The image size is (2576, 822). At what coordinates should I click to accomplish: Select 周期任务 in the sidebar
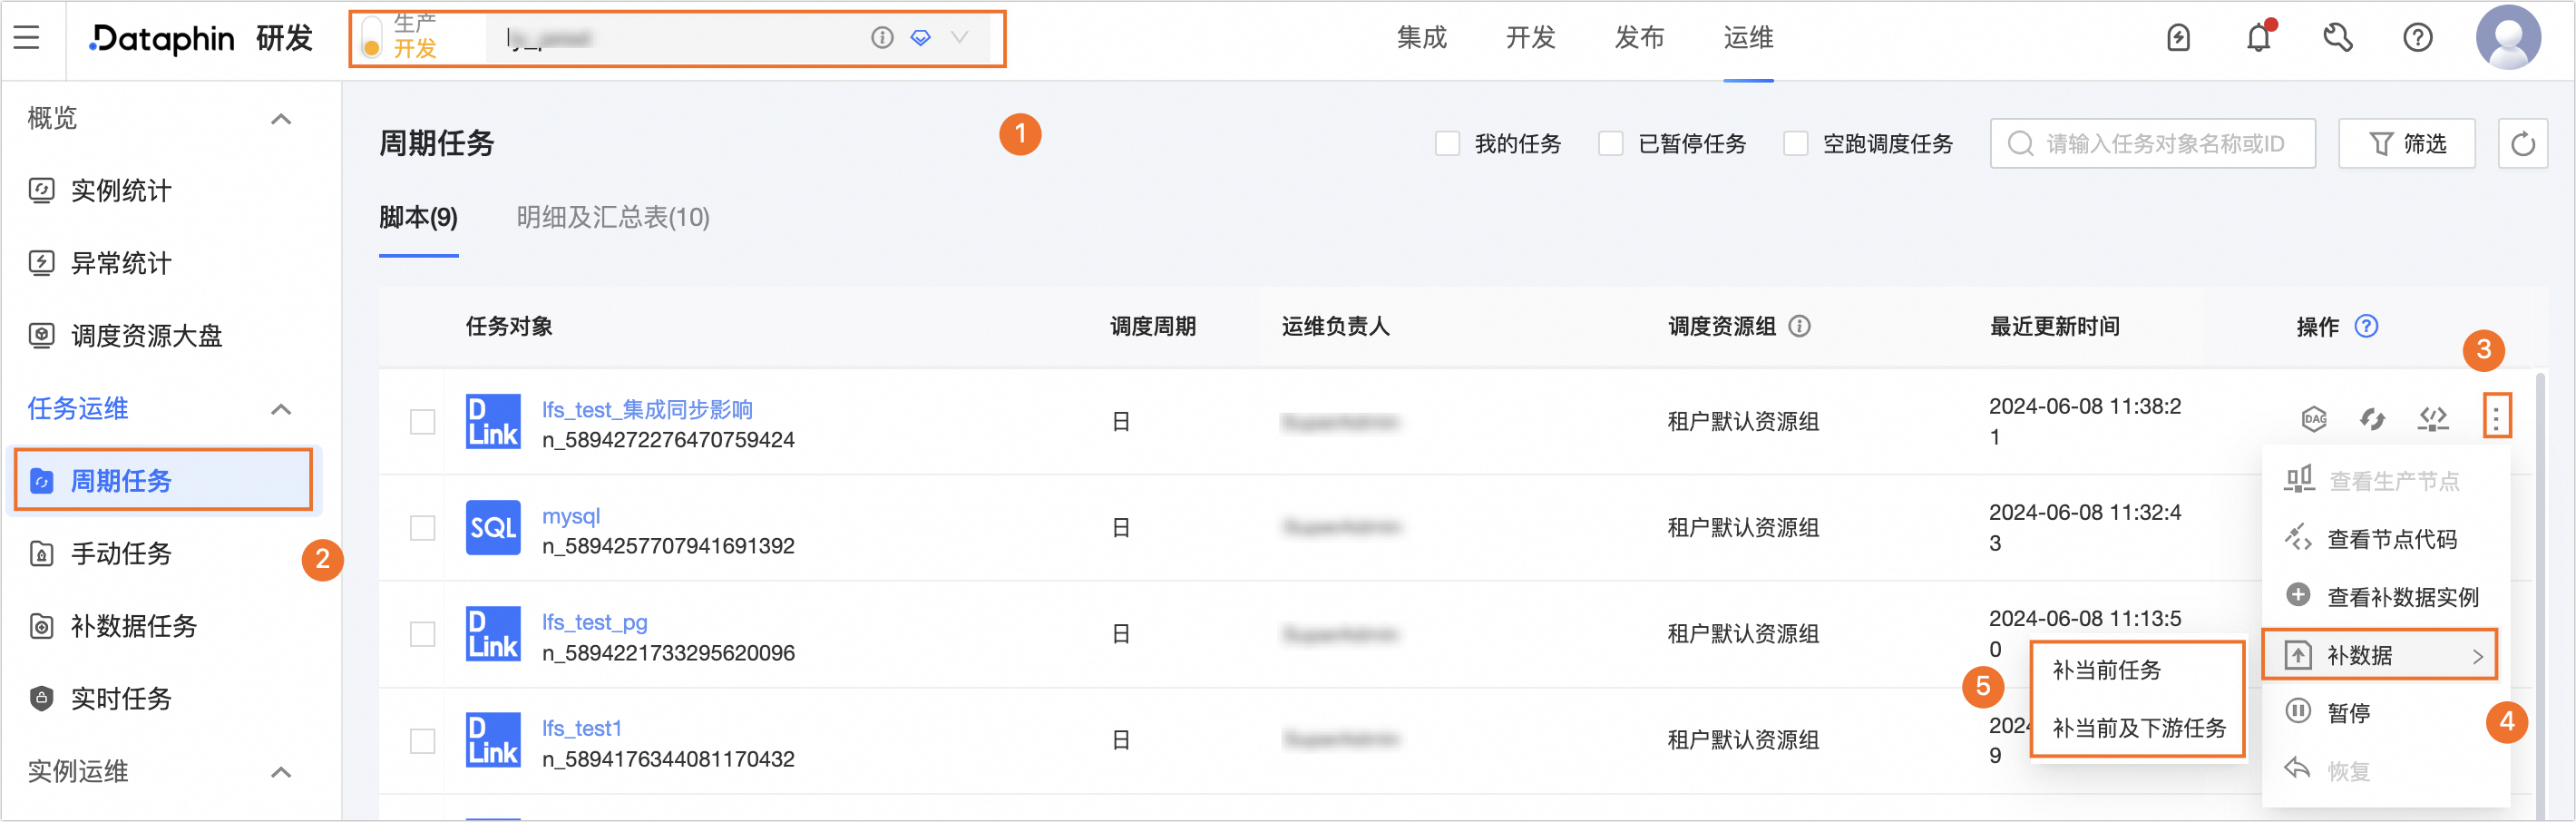(x=163, y=481)
